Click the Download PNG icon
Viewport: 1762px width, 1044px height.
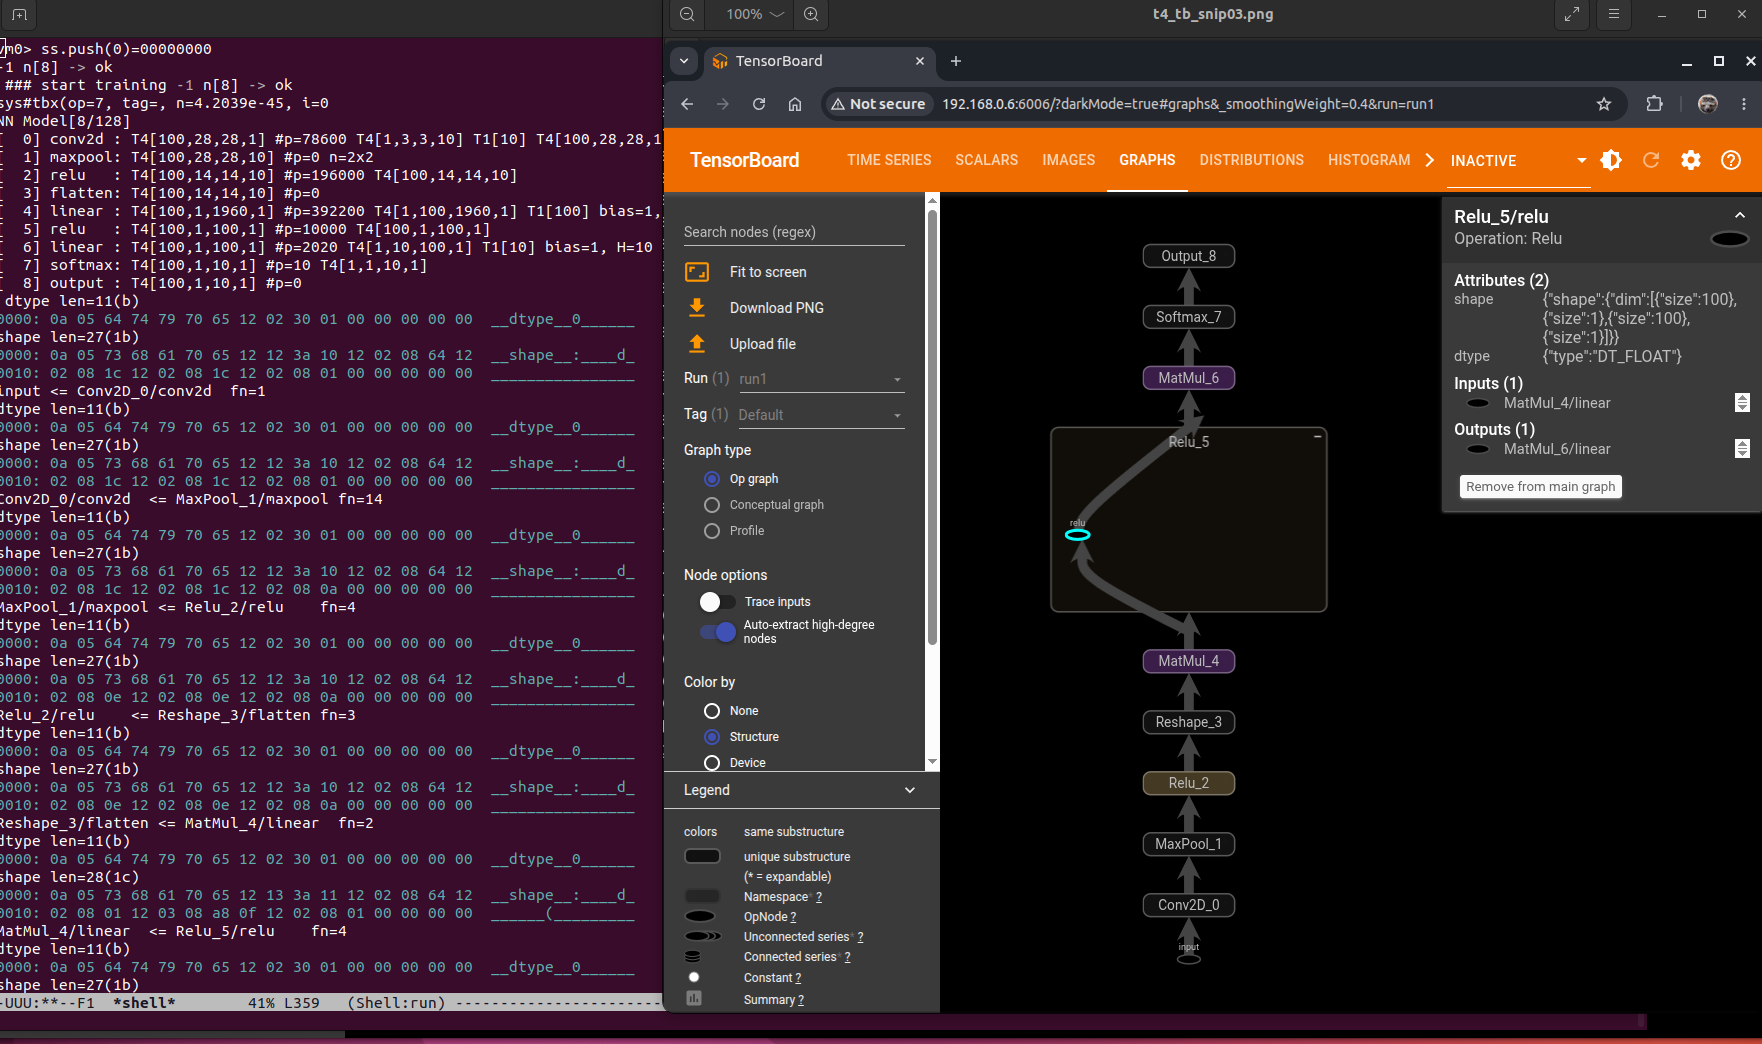[x=697, y=307]
